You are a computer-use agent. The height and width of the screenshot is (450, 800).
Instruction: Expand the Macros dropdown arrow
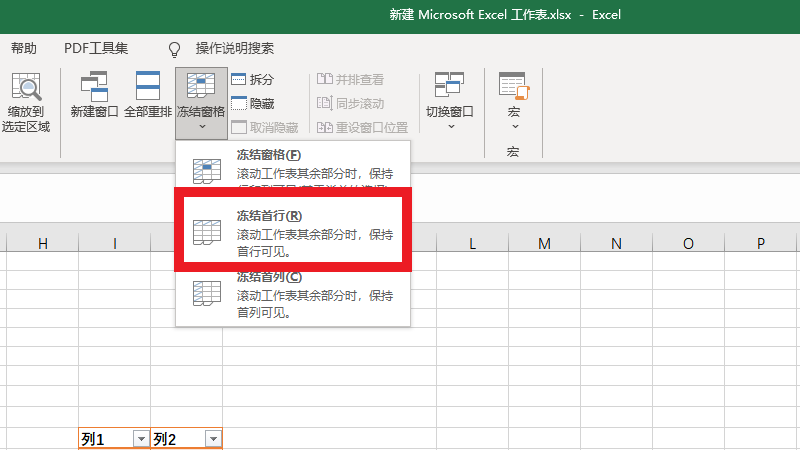tap(513, 127)
